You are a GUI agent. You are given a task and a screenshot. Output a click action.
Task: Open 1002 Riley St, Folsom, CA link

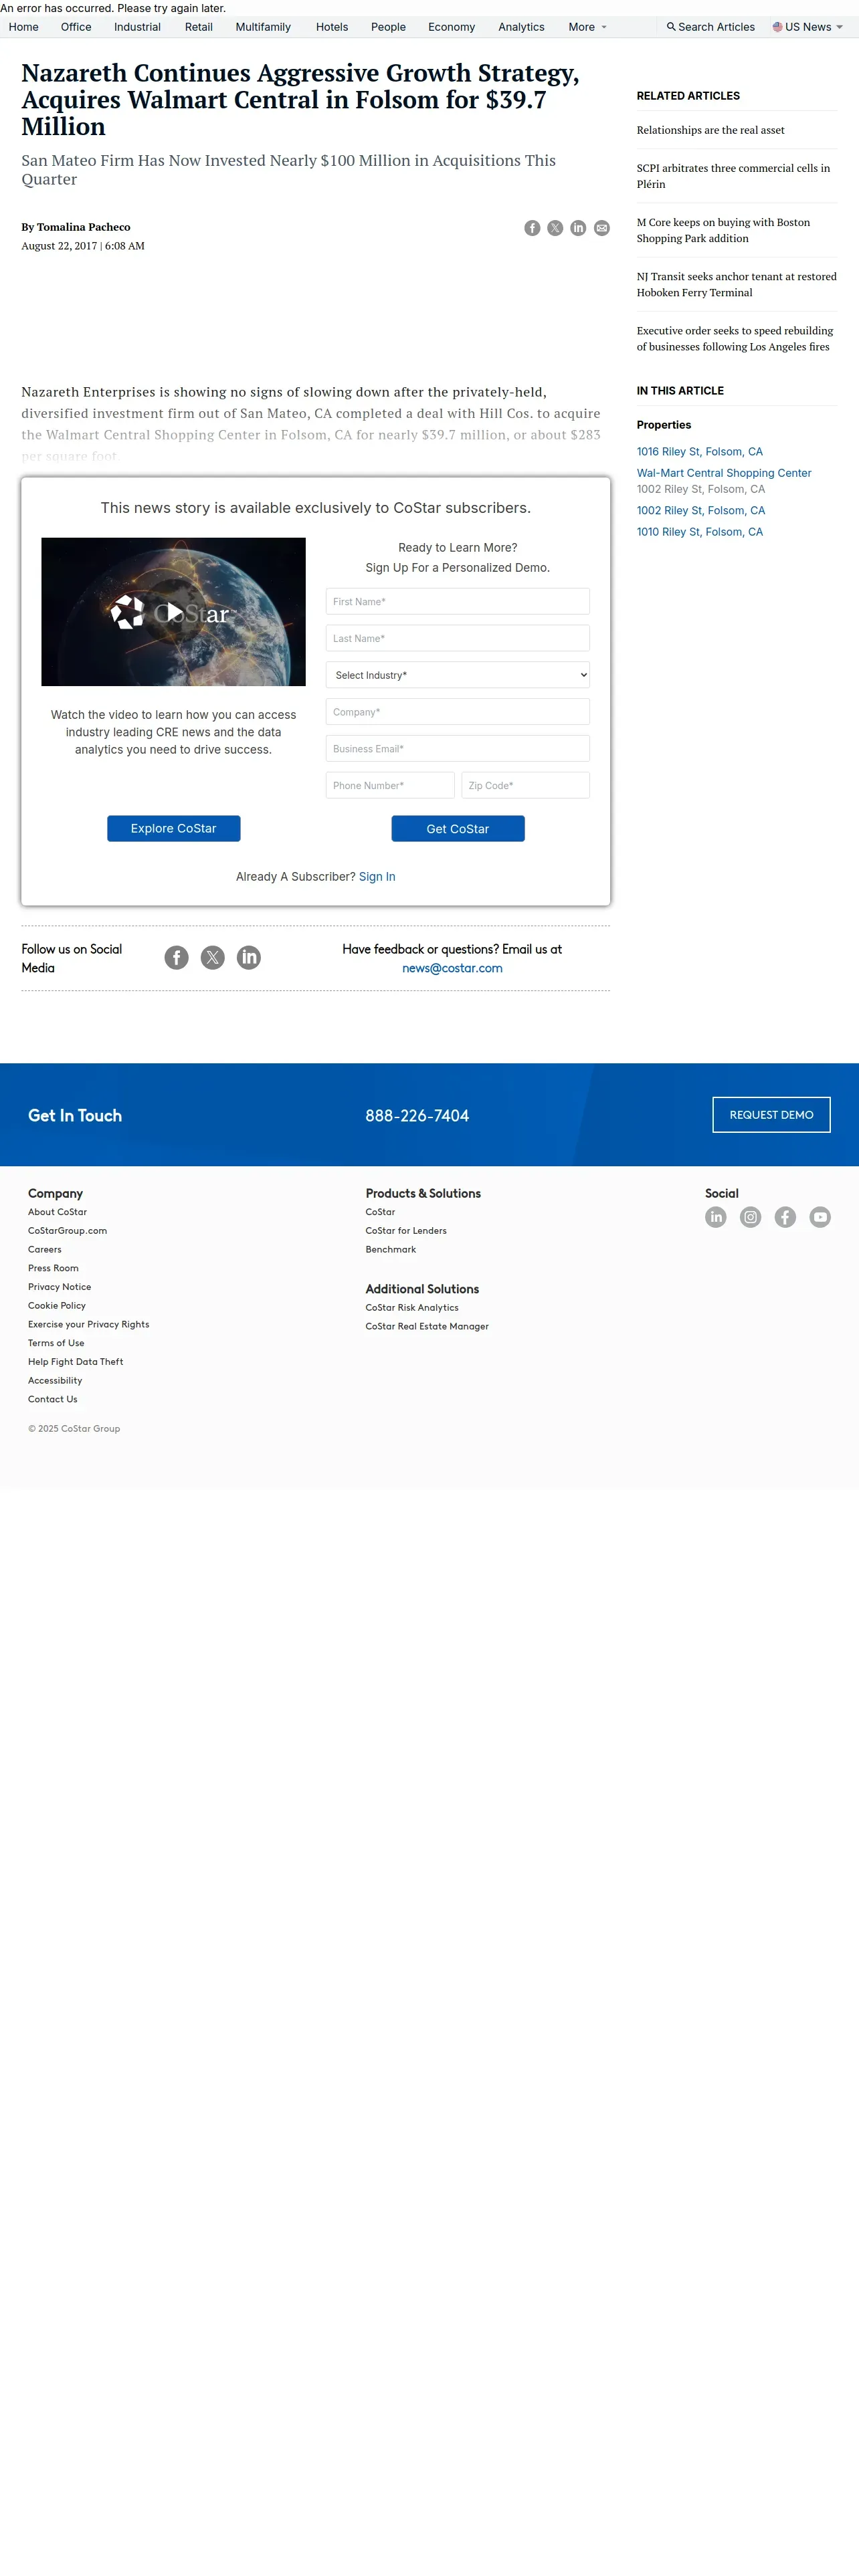[x=701, y=511]
